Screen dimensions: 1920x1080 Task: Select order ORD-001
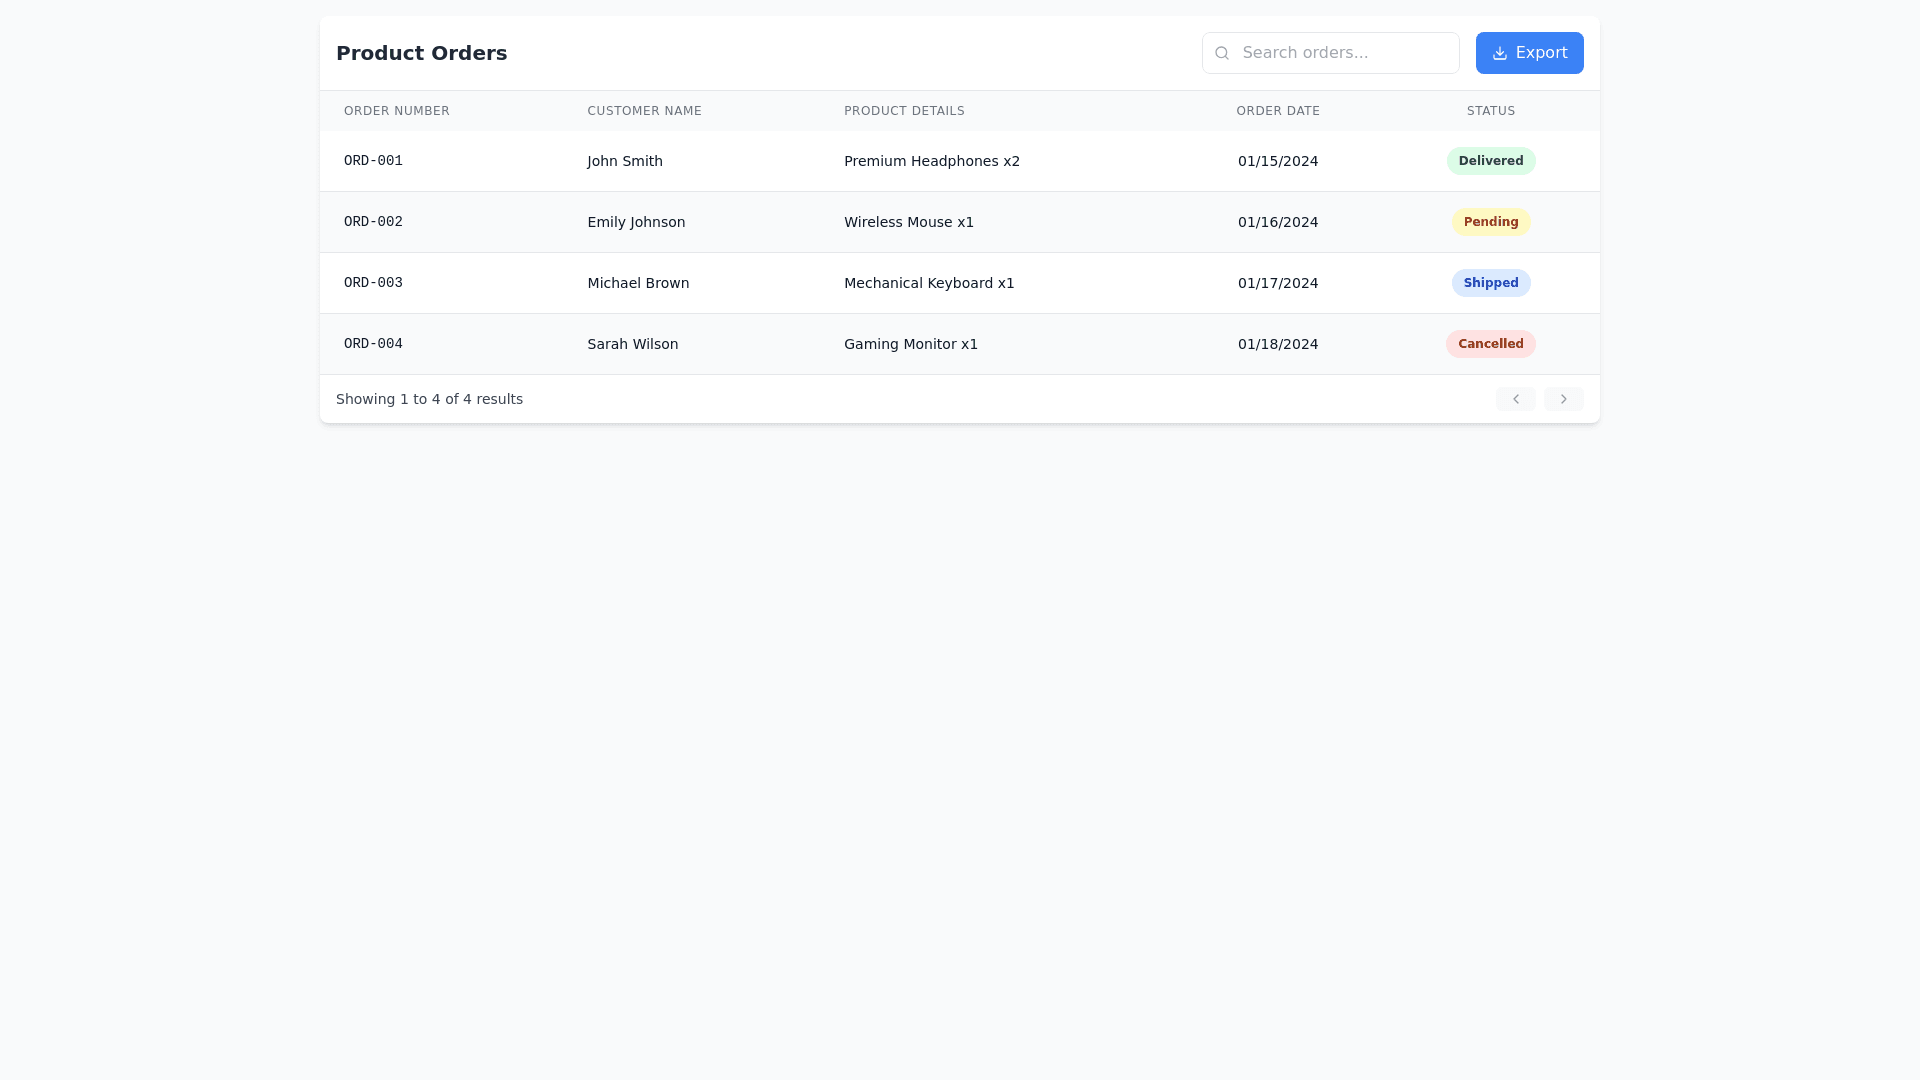point(373,161)
